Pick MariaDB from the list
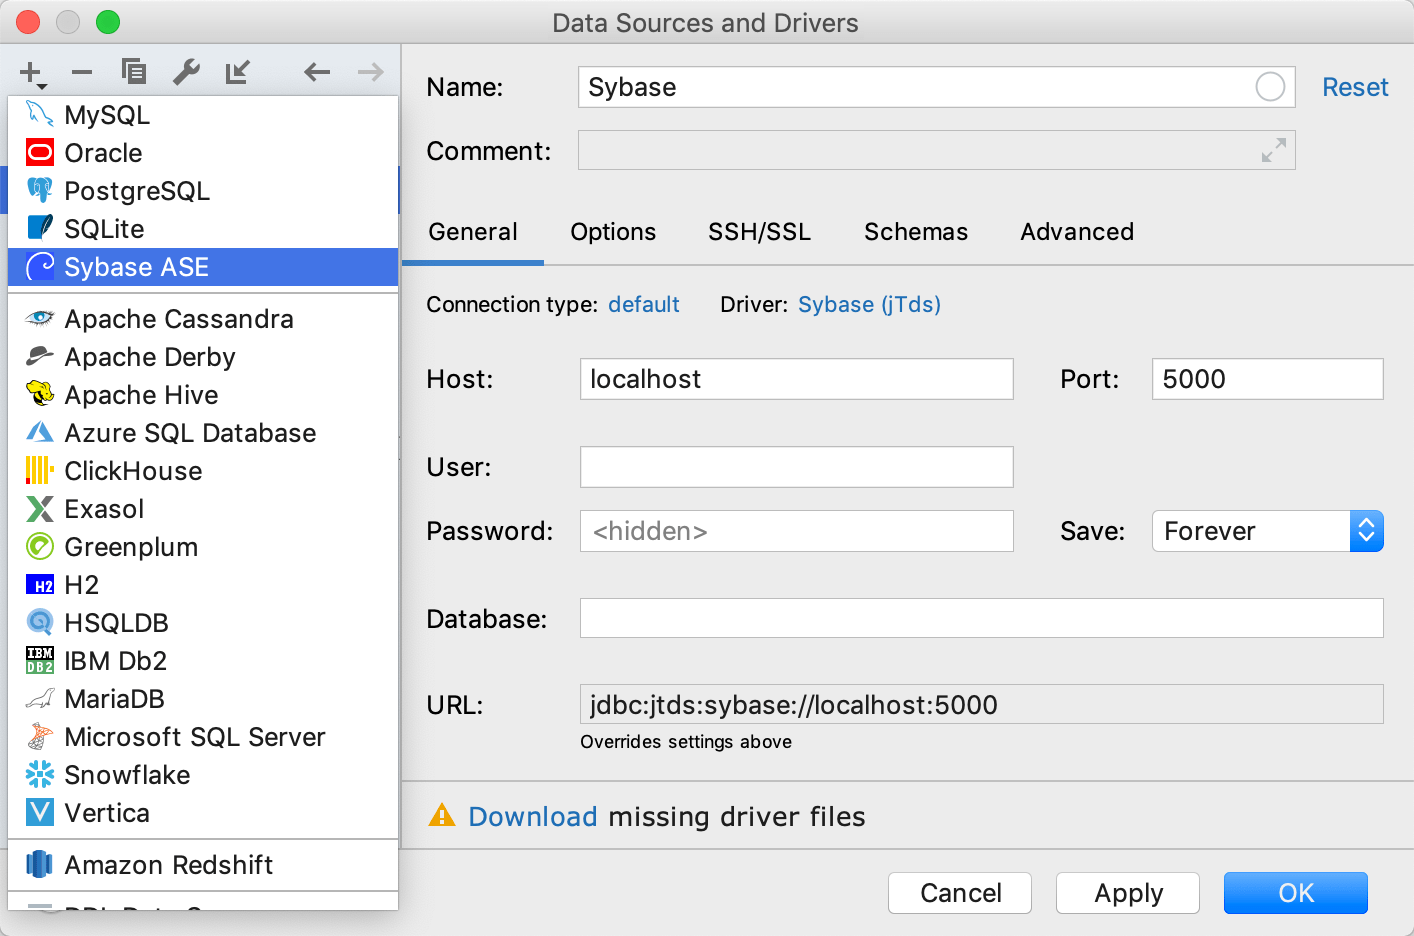The height and width of the screenshot is (936, 1414). click(x=203, y=699)
